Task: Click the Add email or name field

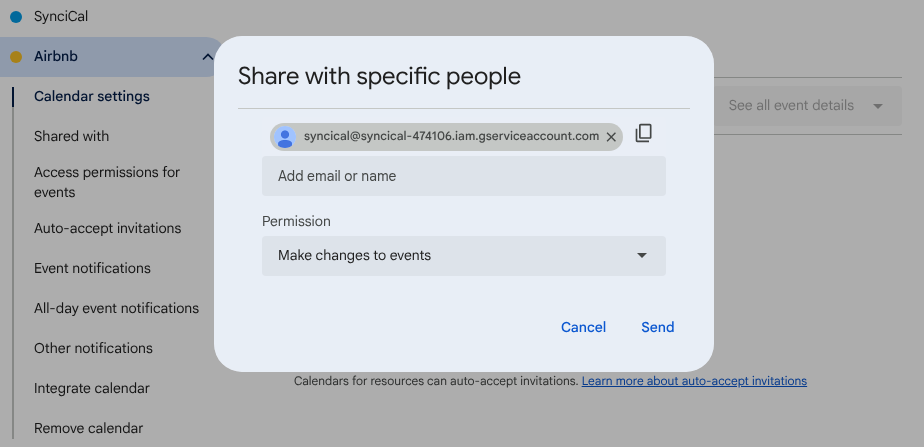Action: pyautogui.click(x=463, y=176)
